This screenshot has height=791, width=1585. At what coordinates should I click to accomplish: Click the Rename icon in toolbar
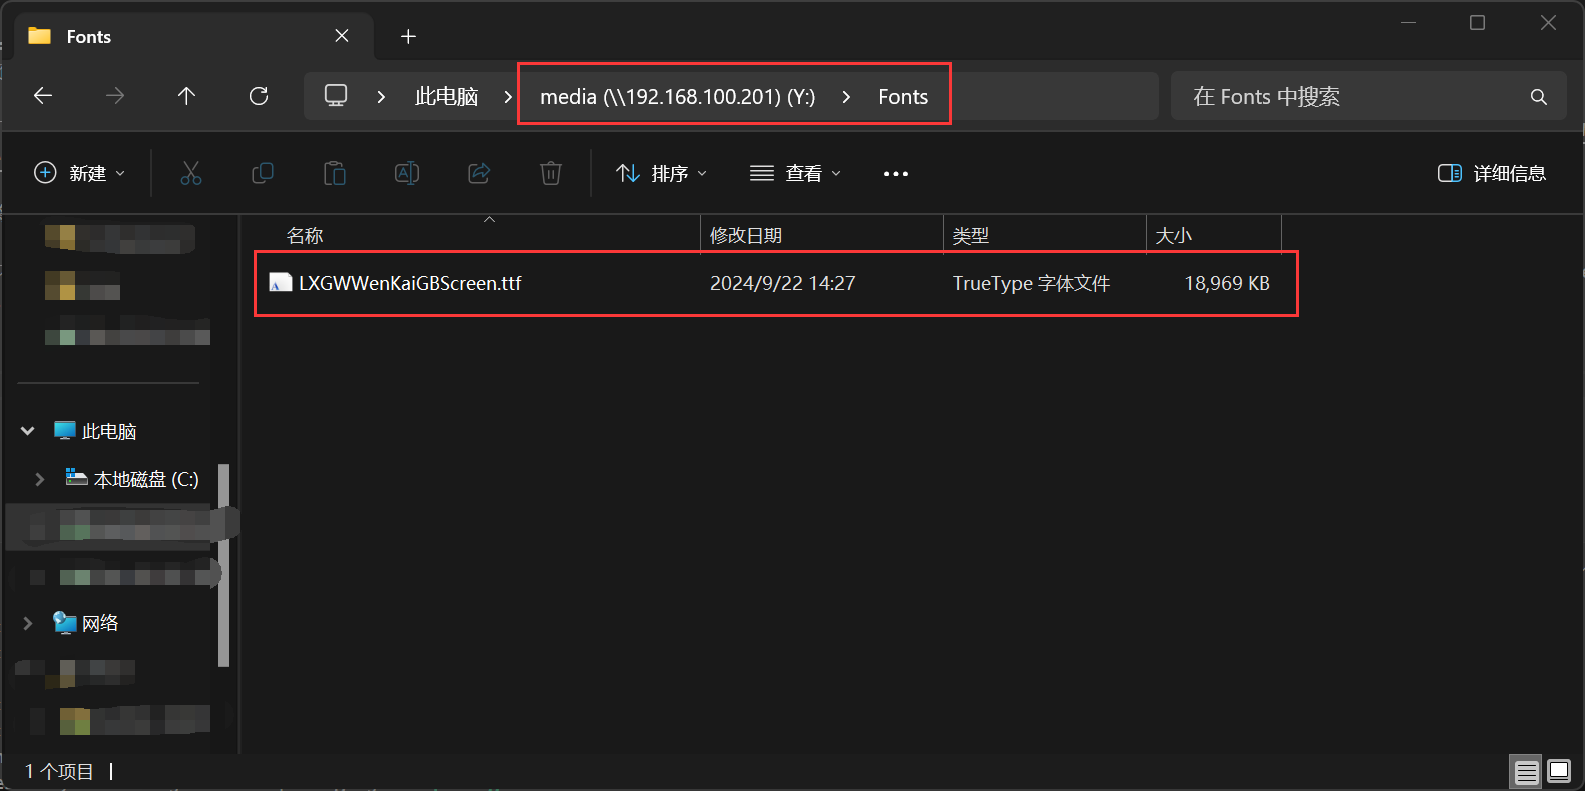tap(407, 173)
